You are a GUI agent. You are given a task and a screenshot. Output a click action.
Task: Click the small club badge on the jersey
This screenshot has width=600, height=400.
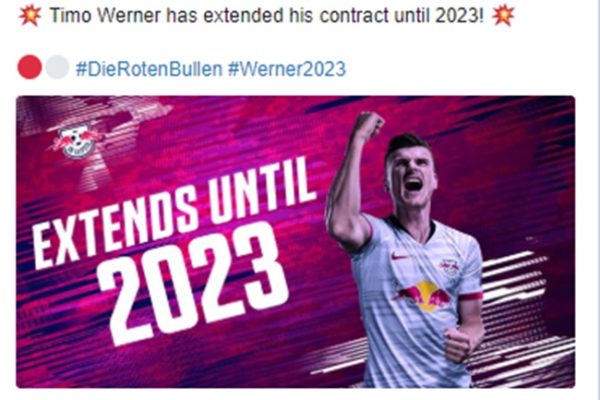[449, 267]
